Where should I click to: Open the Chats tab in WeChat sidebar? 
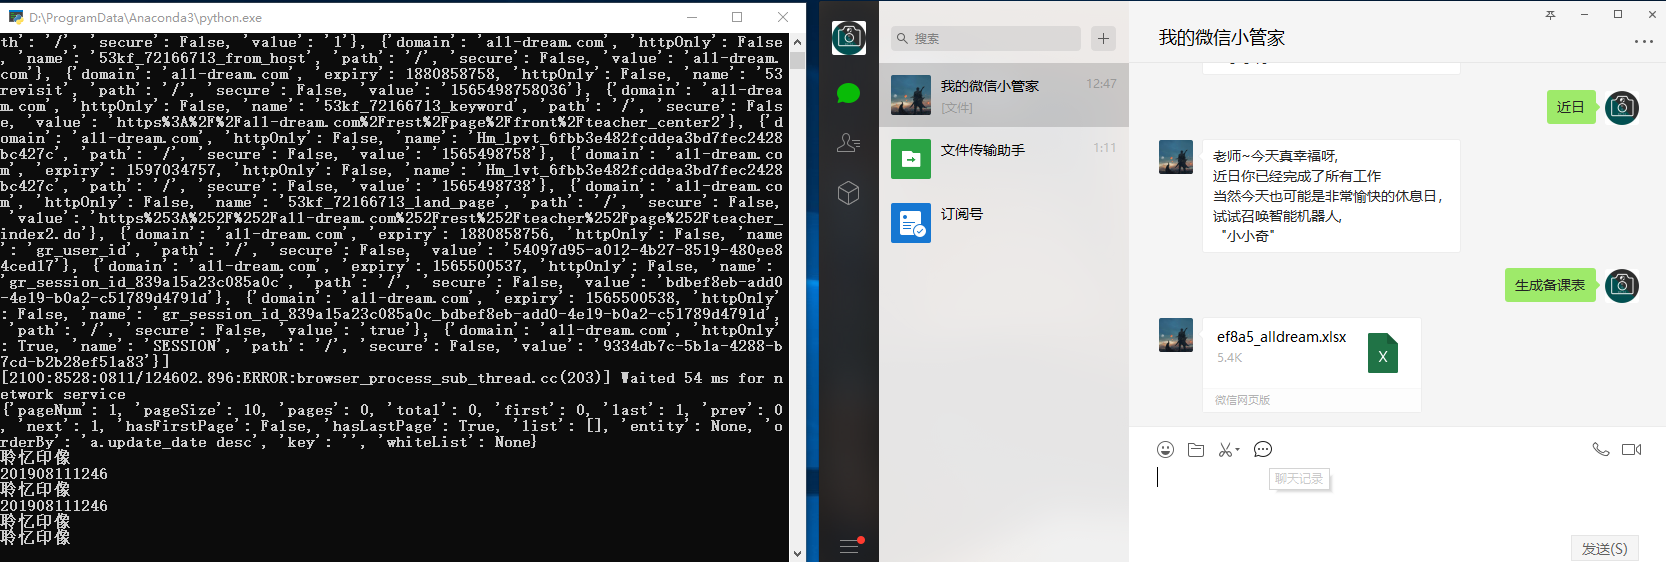coord(848,94)
